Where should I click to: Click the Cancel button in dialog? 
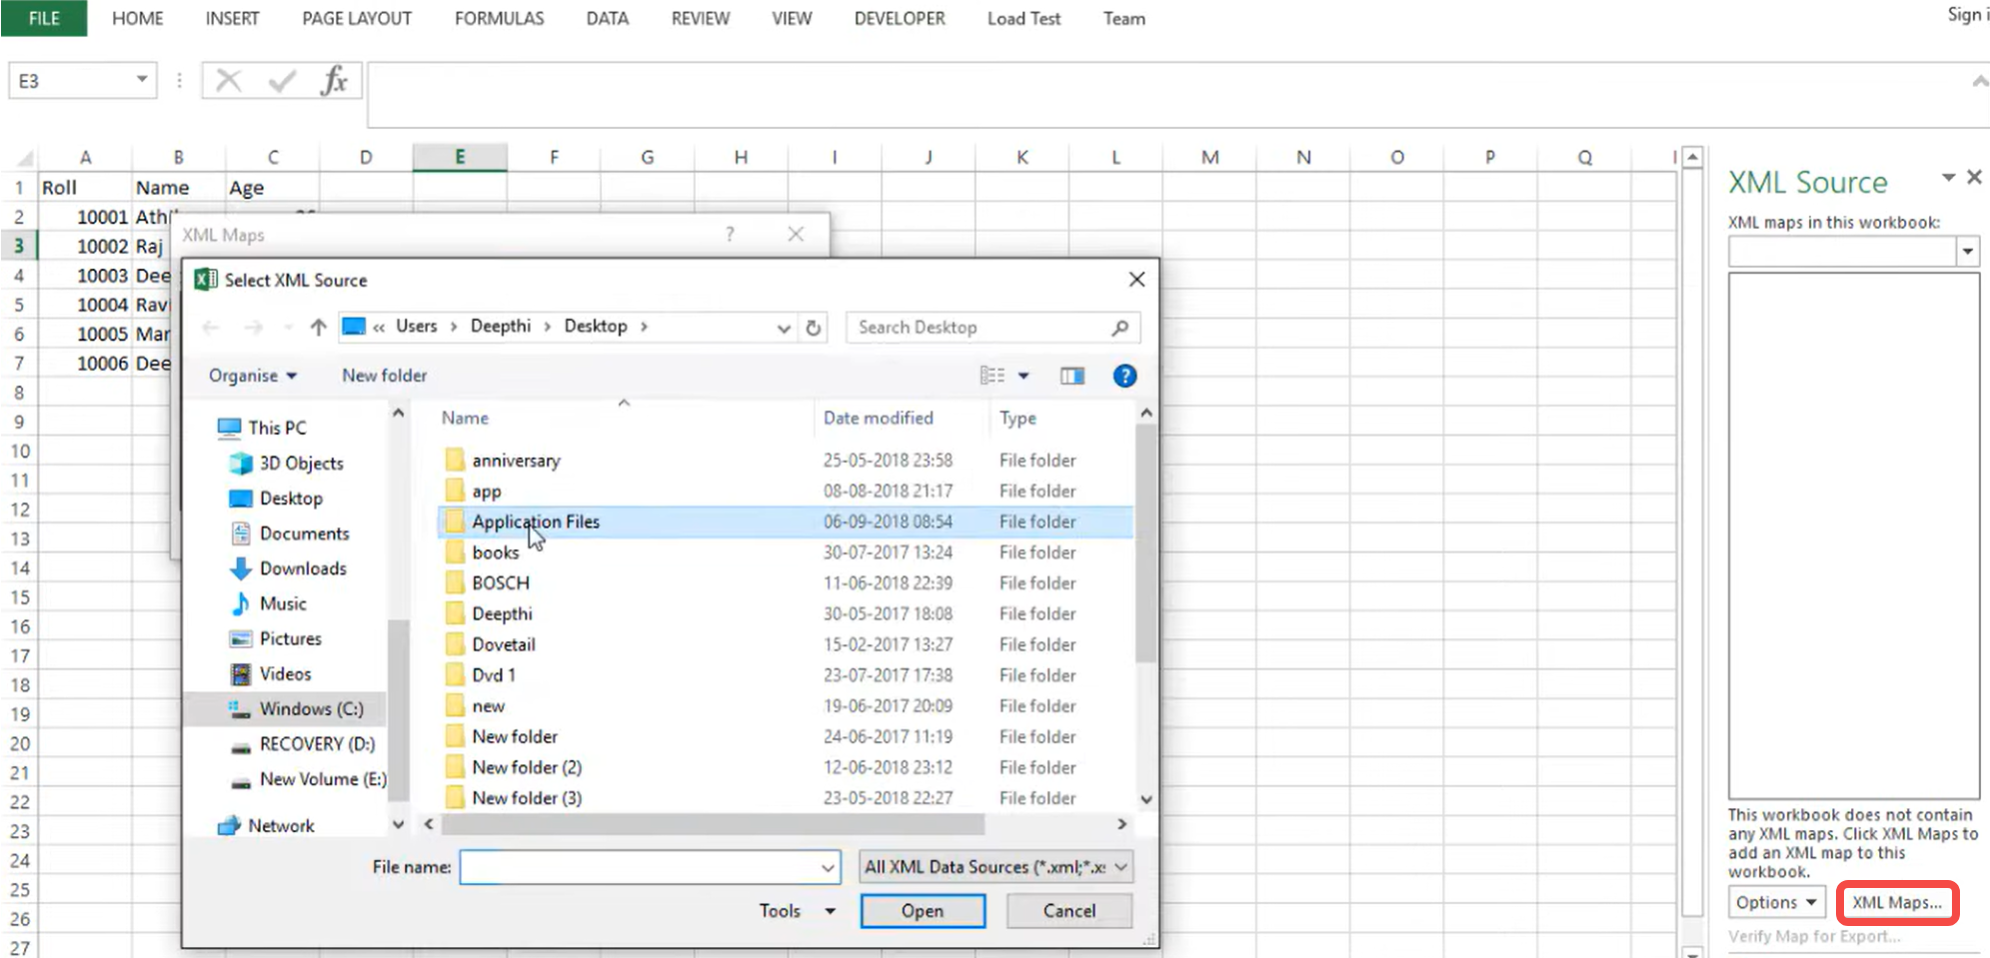[1069, 911]
